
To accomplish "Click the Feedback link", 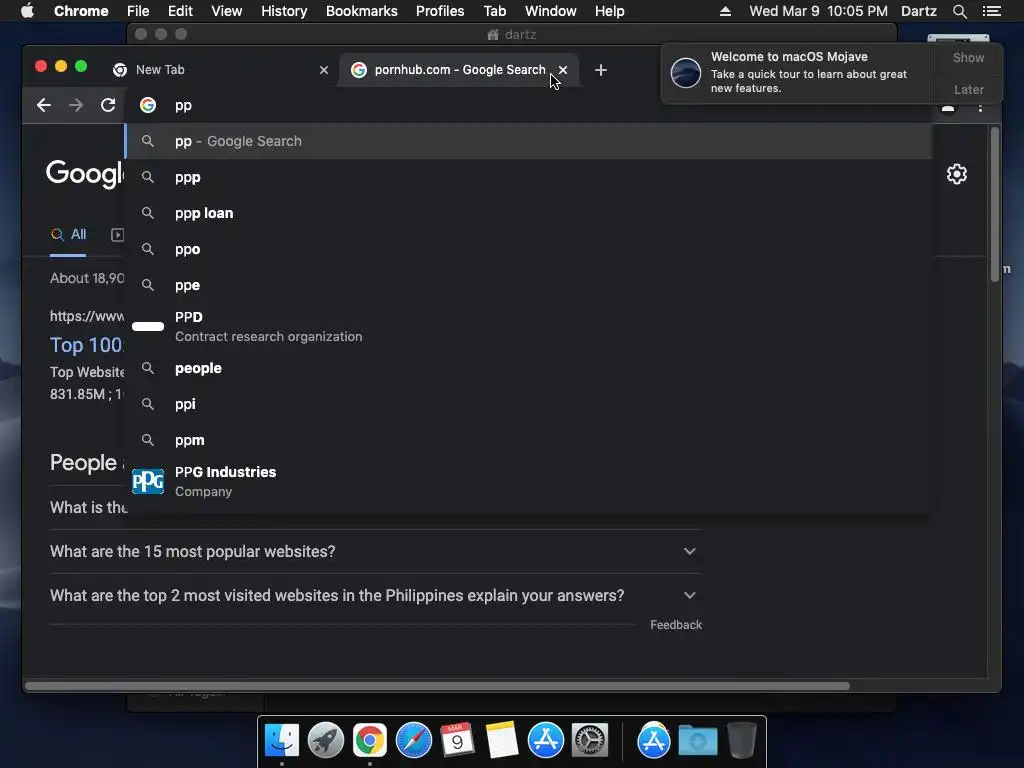I will (676, 625).
